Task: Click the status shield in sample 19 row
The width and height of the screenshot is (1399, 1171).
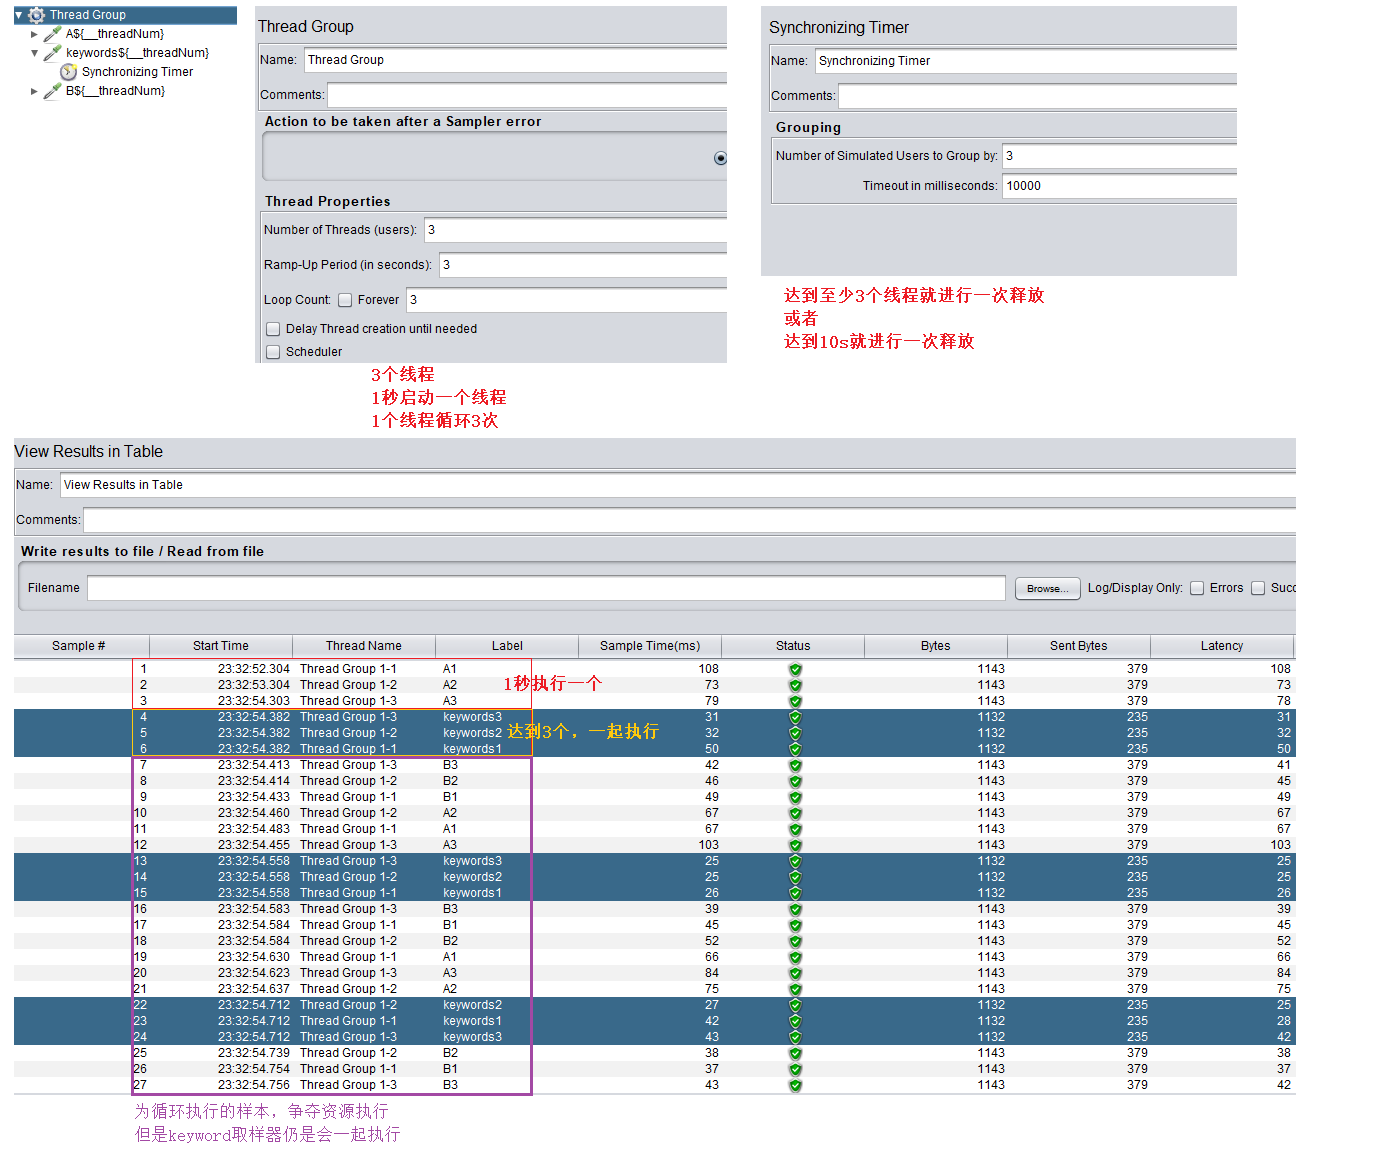Action: click(795, 958)
